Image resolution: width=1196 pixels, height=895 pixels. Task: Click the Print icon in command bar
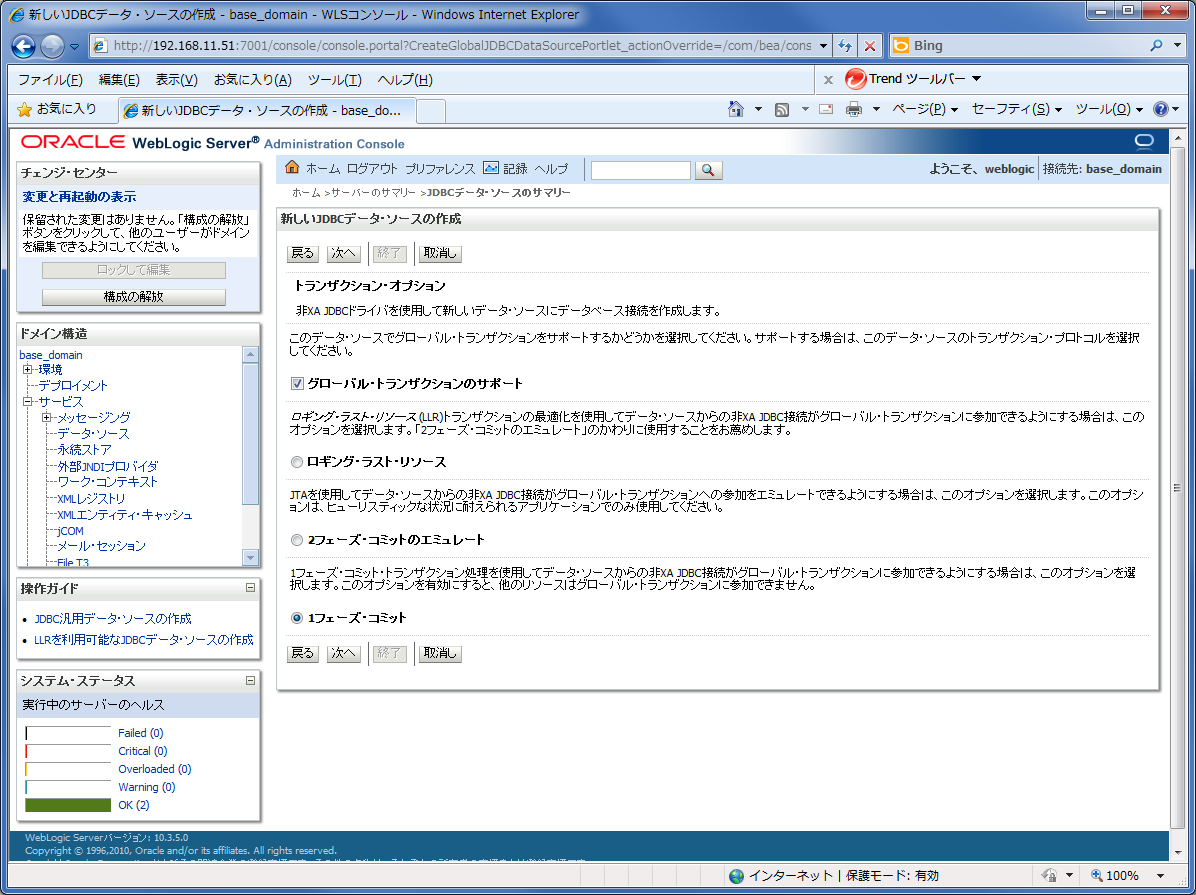click(854, 109)
